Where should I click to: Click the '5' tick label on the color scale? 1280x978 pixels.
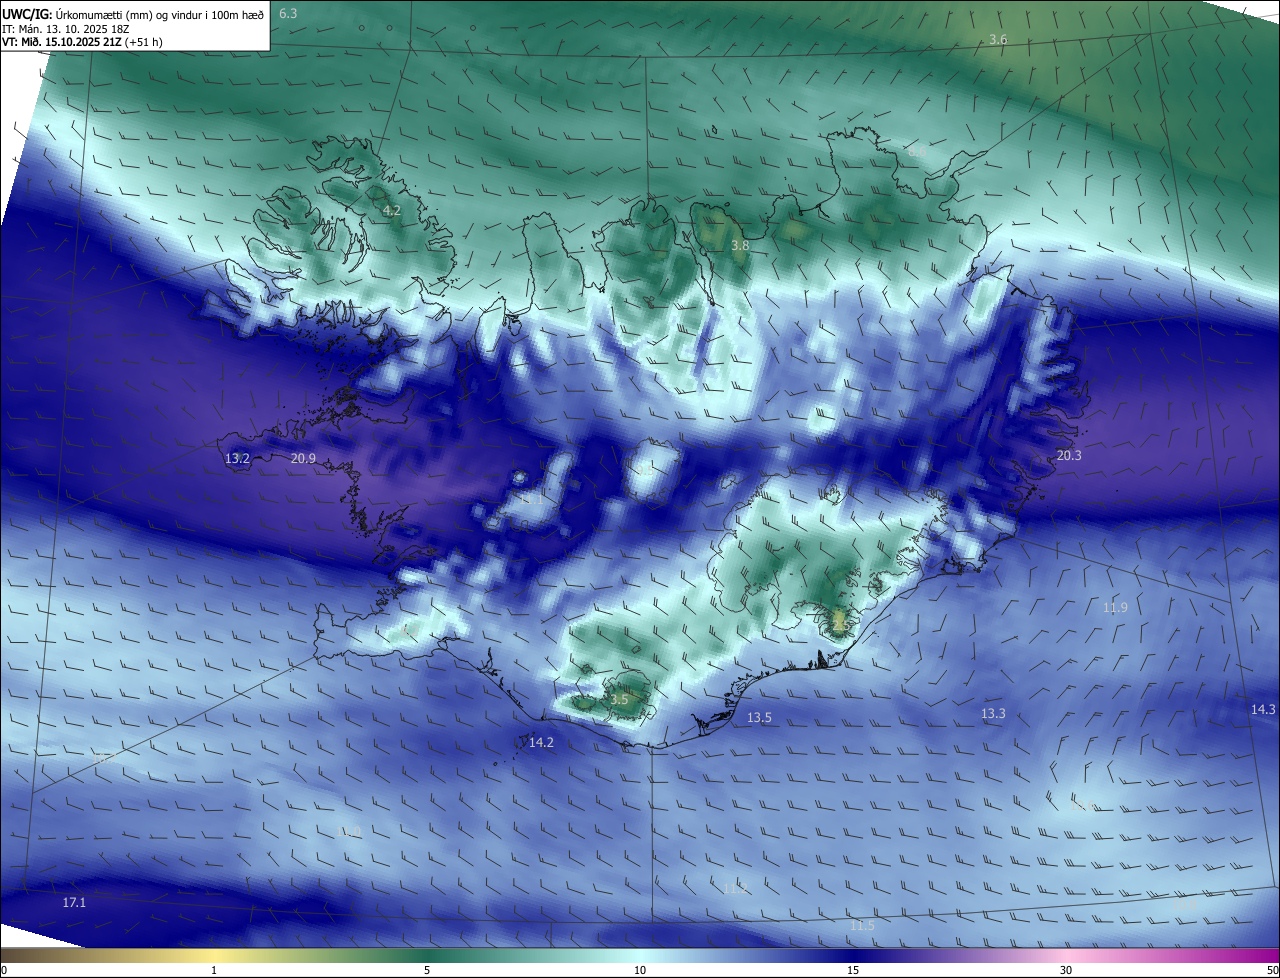(427, 970)
